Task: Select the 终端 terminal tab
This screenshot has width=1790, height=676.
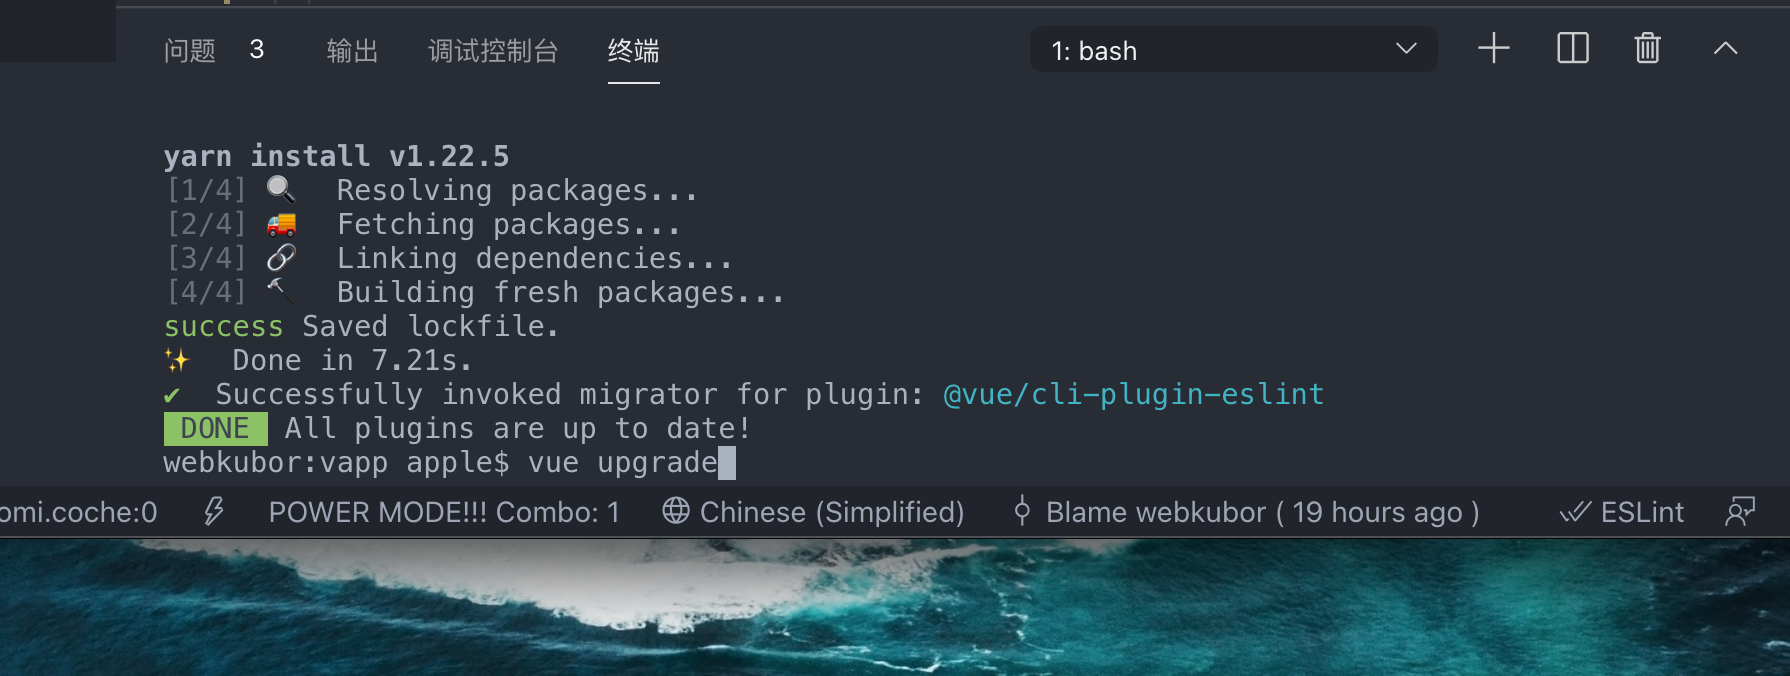Action: pos(633,50)
